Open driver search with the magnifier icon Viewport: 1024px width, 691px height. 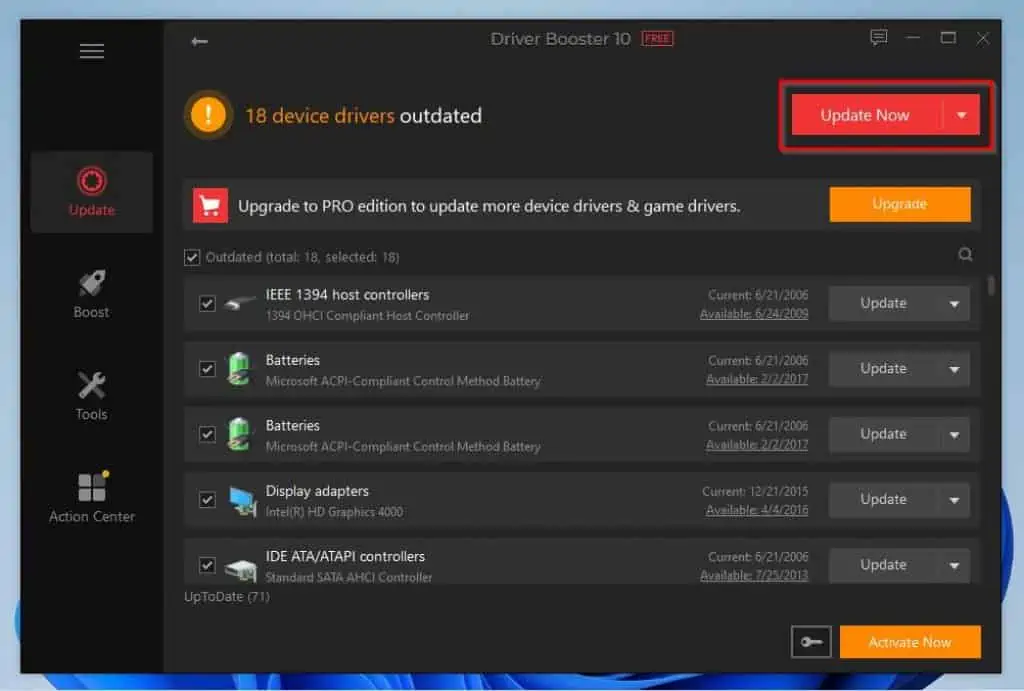pos(963,255)
